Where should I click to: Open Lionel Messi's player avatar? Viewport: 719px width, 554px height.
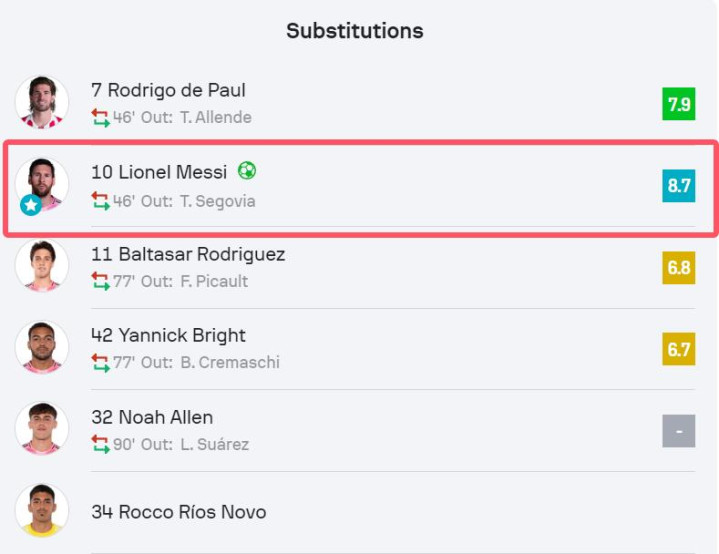tap(42, 183)
